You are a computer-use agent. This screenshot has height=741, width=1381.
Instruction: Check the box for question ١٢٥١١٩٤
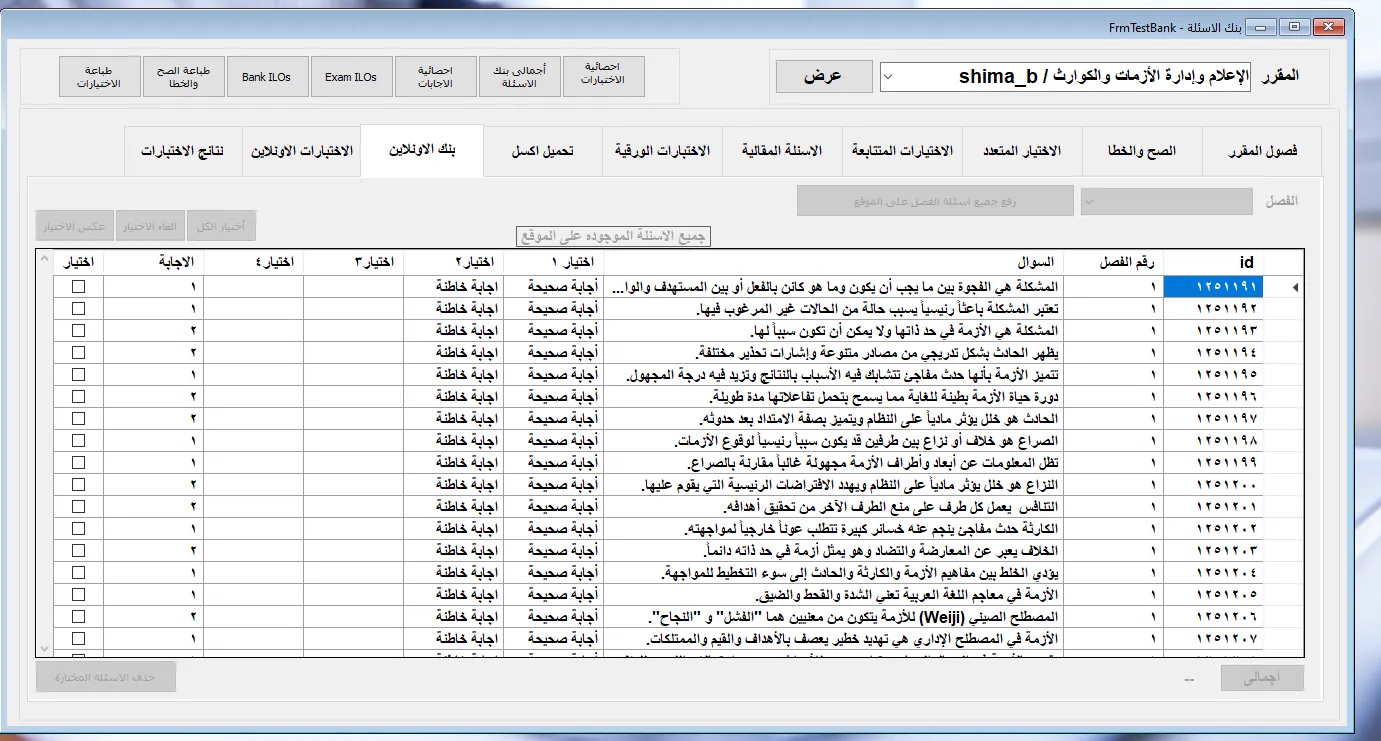point(79,353)
